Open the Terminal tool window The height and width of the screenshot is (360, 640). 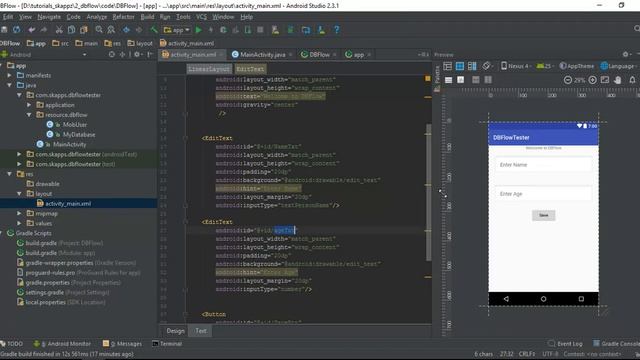(x=167, y=344)
